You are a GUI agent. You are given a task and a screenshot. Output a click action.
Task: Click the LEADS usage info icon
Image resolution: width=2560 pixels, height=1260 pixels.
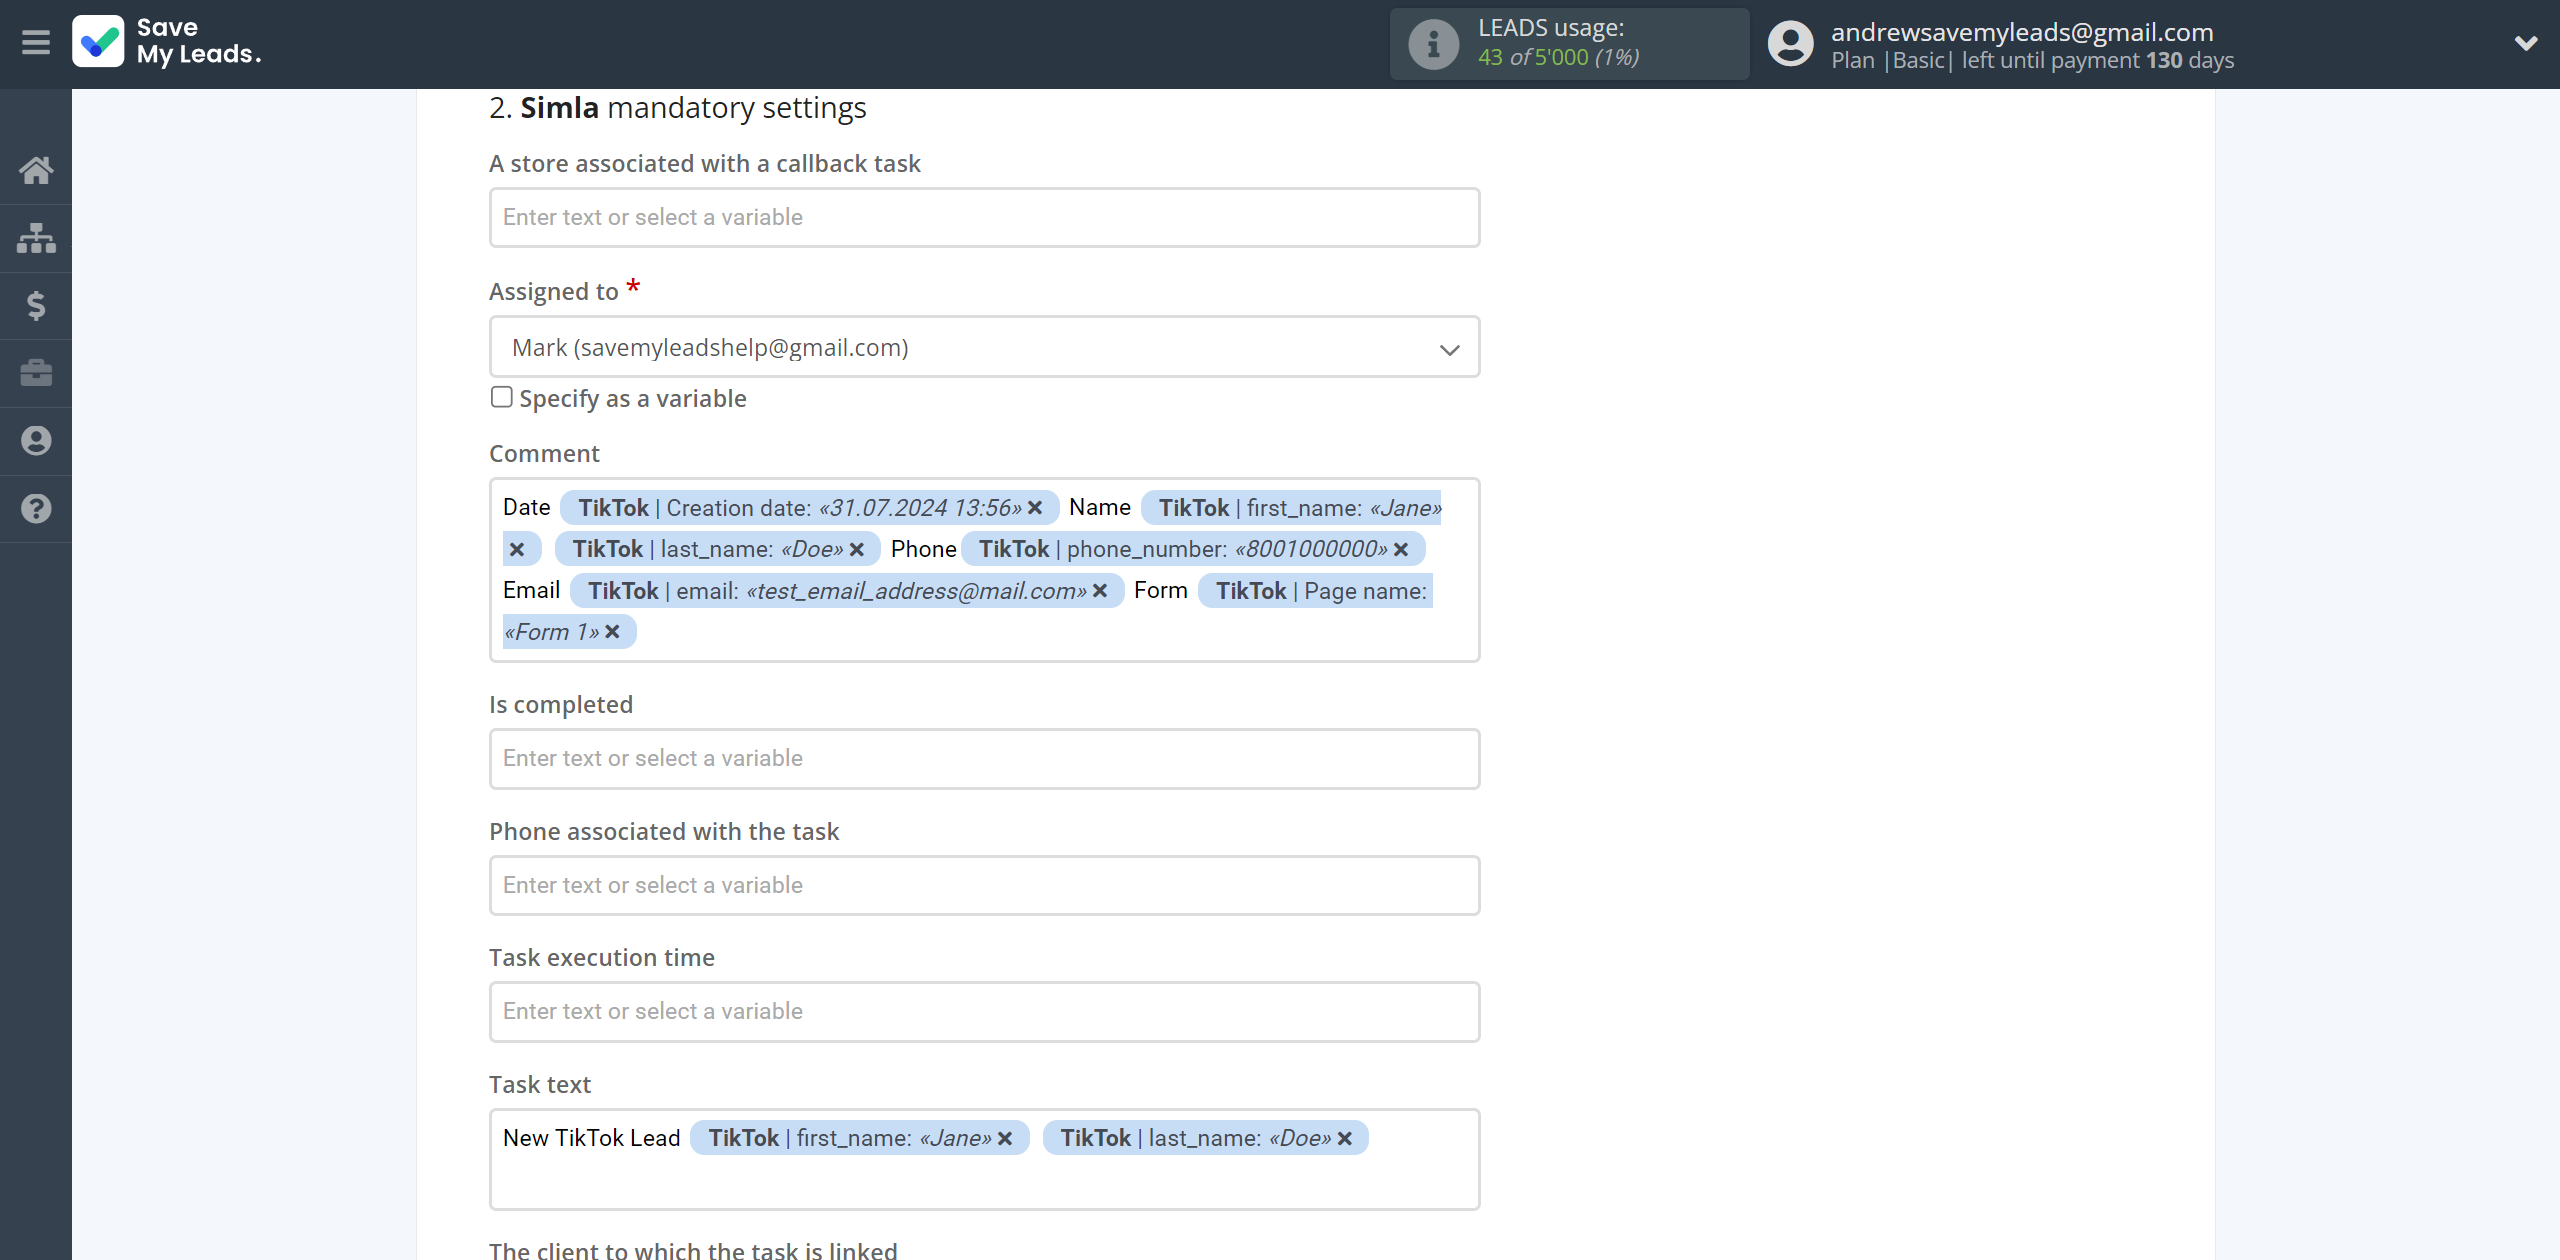tap(1433, 44)
